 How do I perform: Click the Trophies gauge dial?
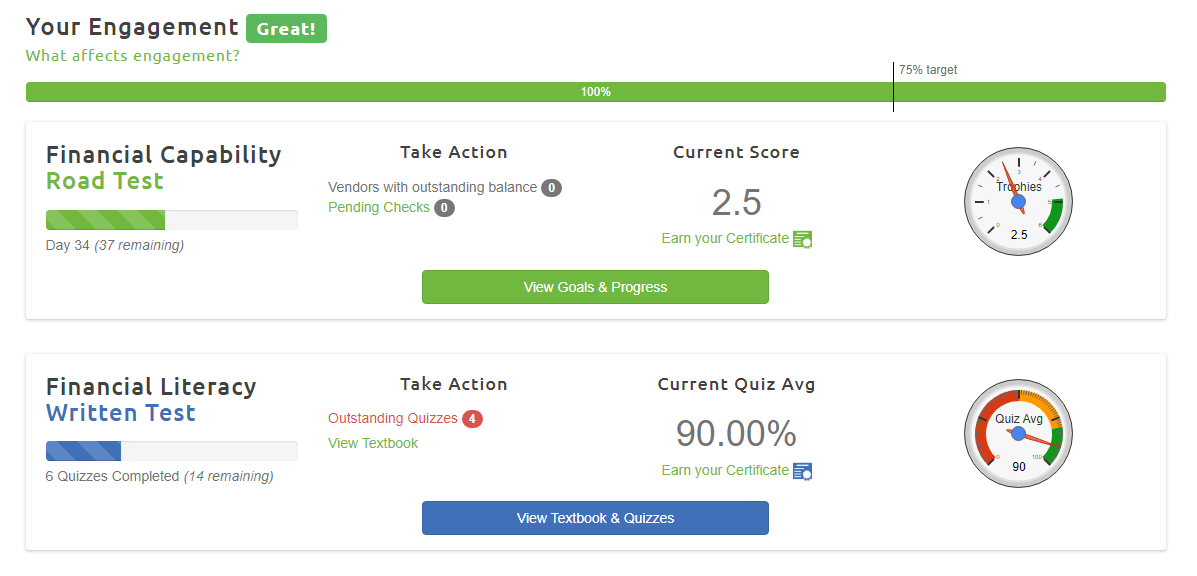tap(1018, 201)
